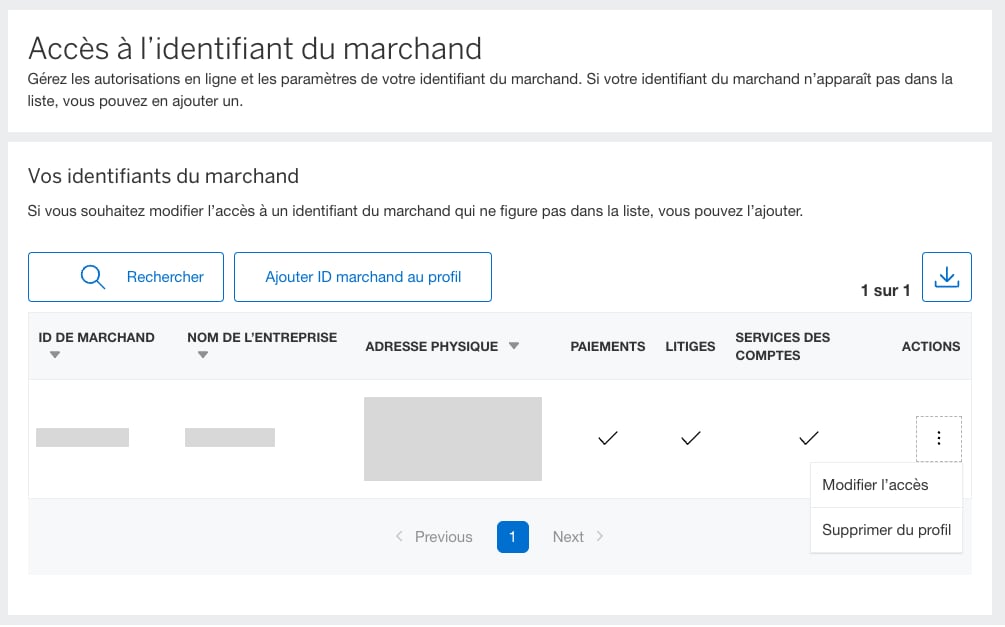Click Ajouter ID marchand au profil
1005x627 pixels.
point(362,277)
